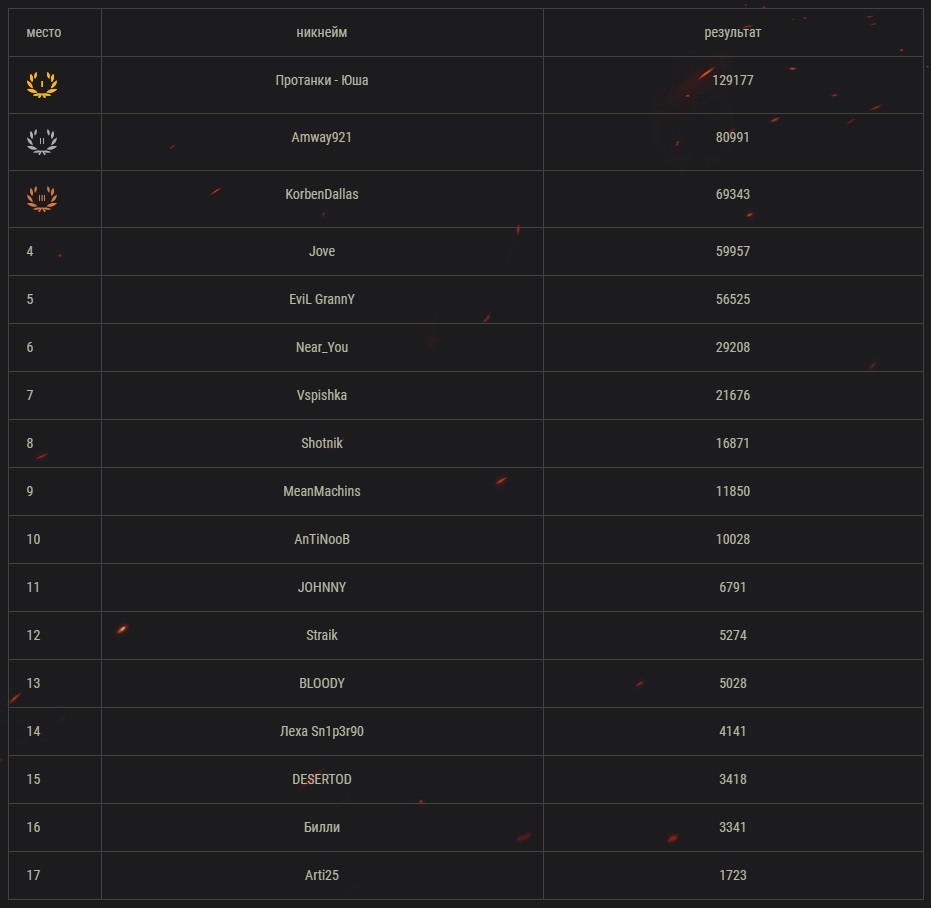This screenshot has width=931, height=908.
Task: Click the silver second-place laurel icon
Action: click(x=42, y=142)
